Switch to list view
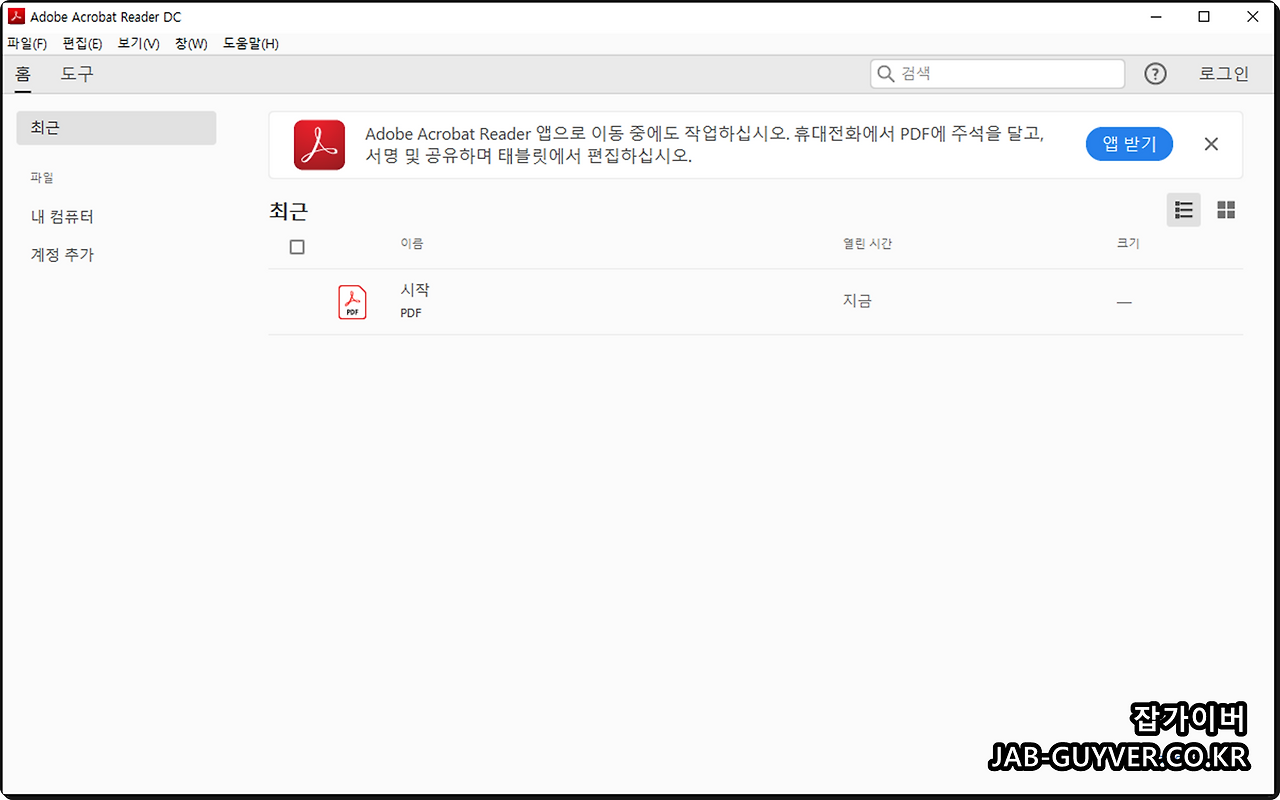The height and width of the screenshot is (800, 1280). [1184, 210]
